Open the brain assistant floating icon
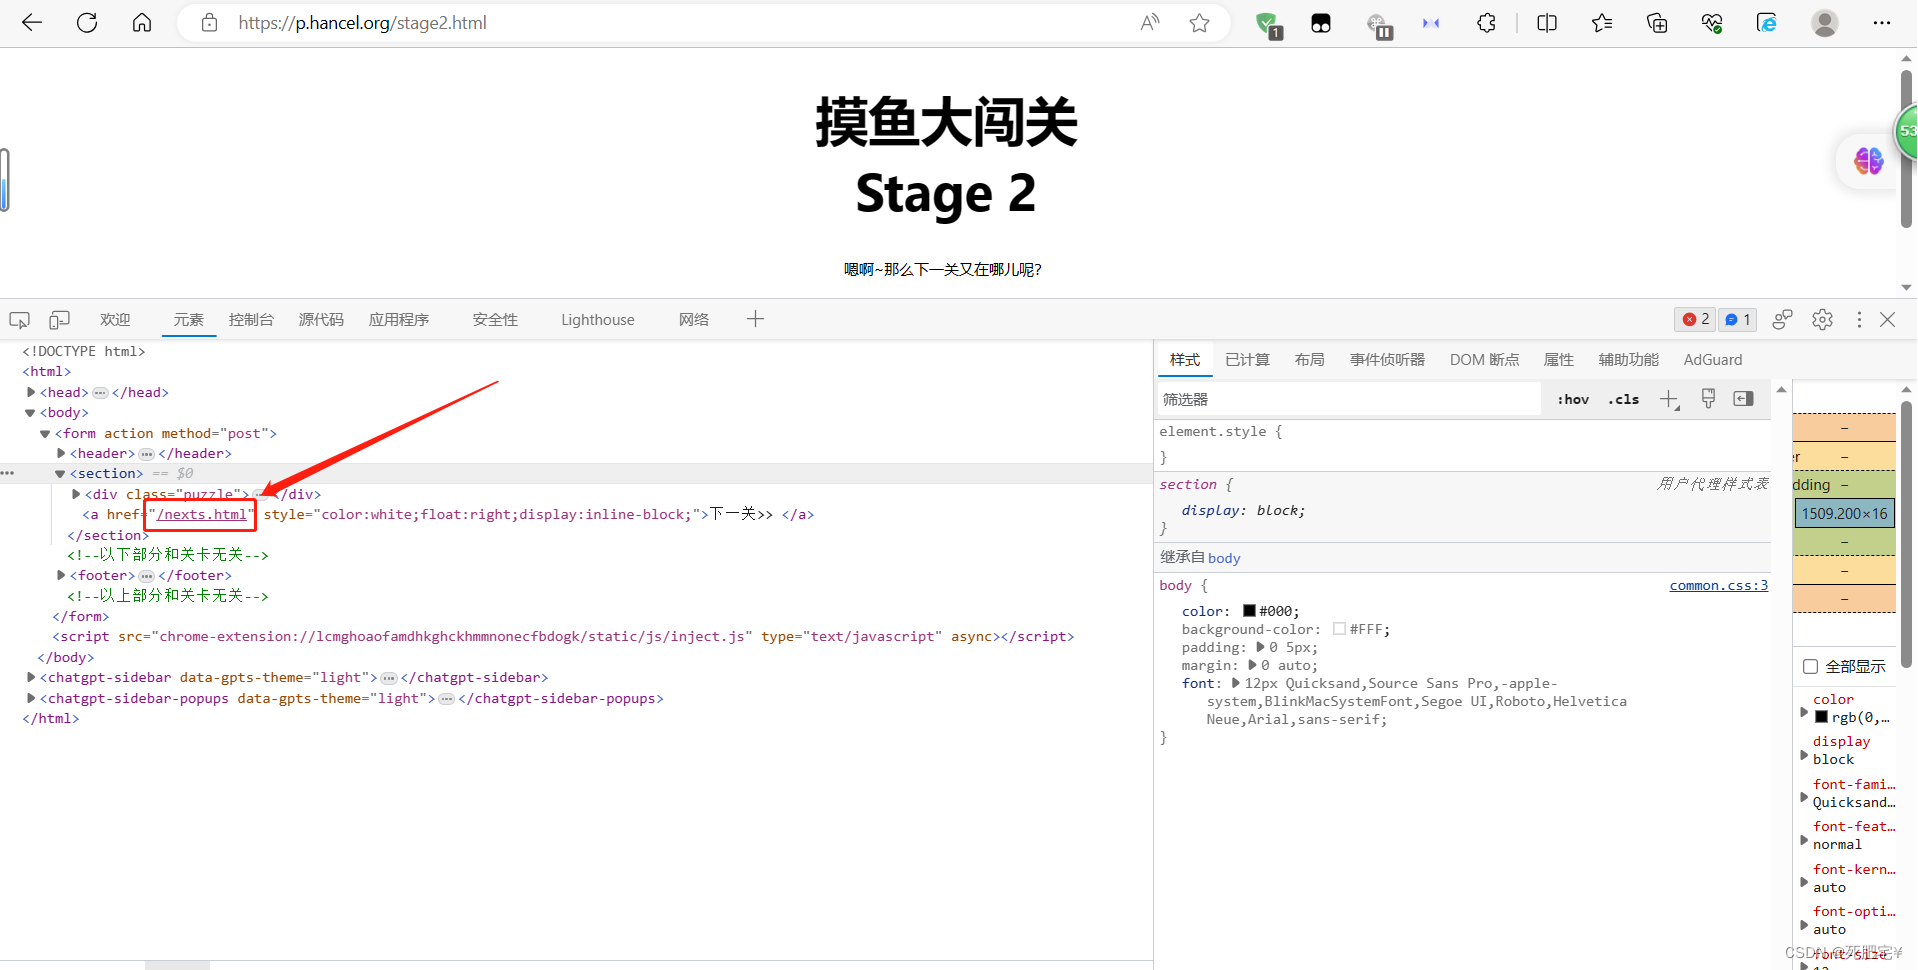Image resolution: width=1918 pixels, height=970 pixels. 1868,160
